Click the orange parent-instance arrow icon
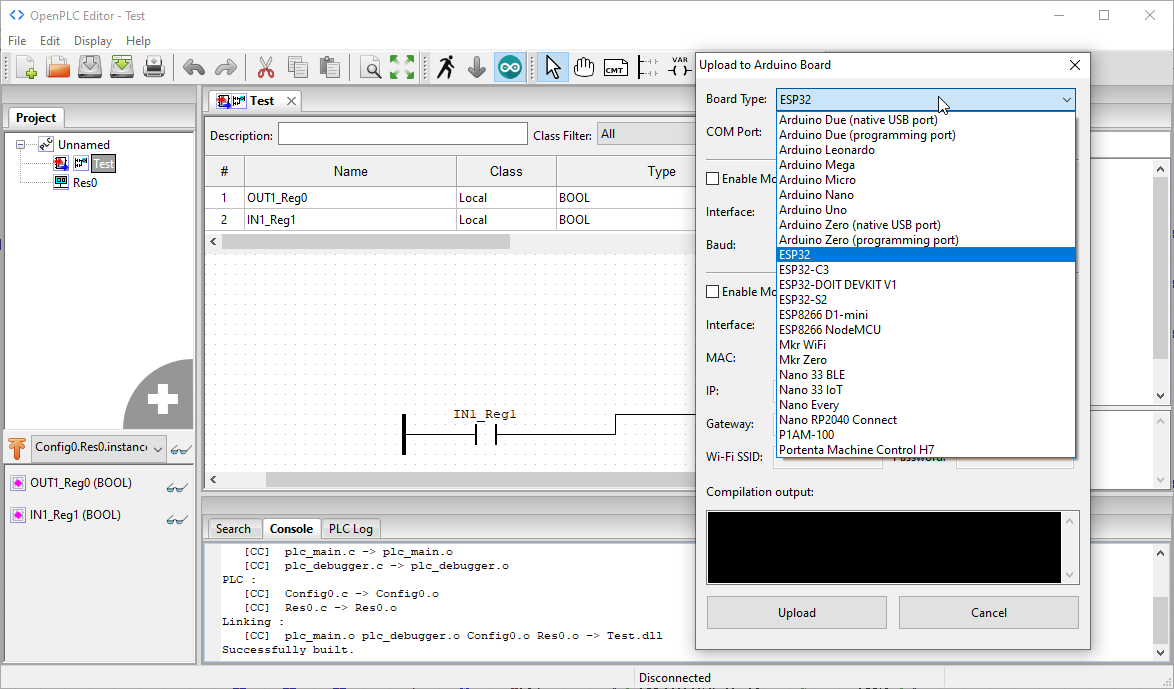This screenshot has height=689, width=1174. tap(16, 448)
